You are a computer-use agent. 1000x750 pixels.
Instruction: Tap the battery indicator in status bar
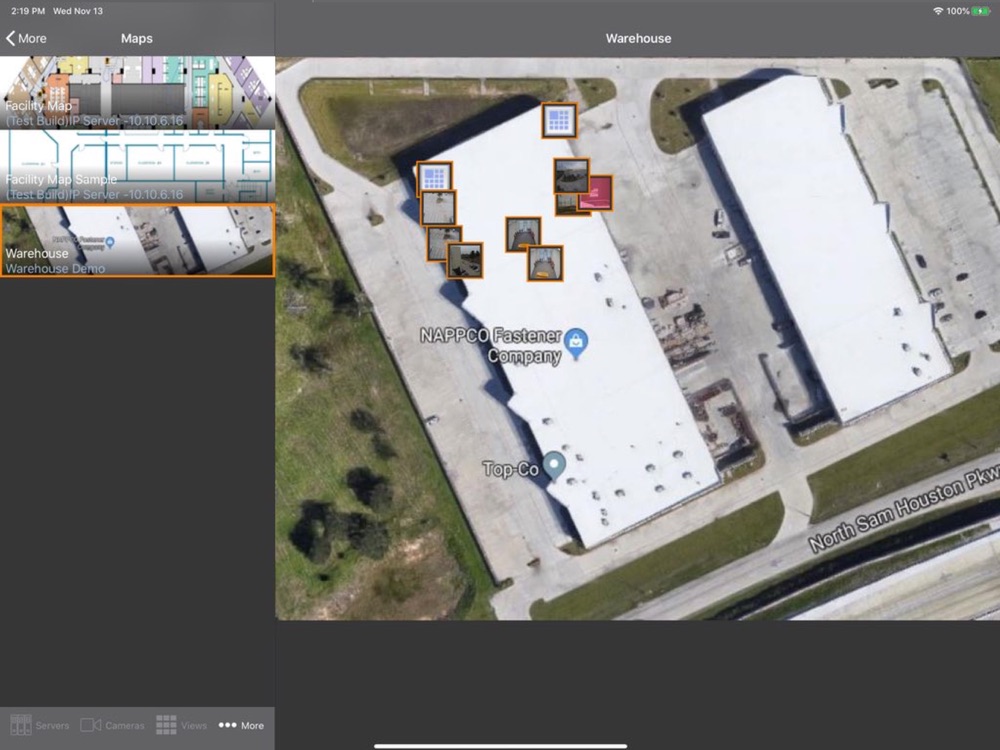[981, 11]
